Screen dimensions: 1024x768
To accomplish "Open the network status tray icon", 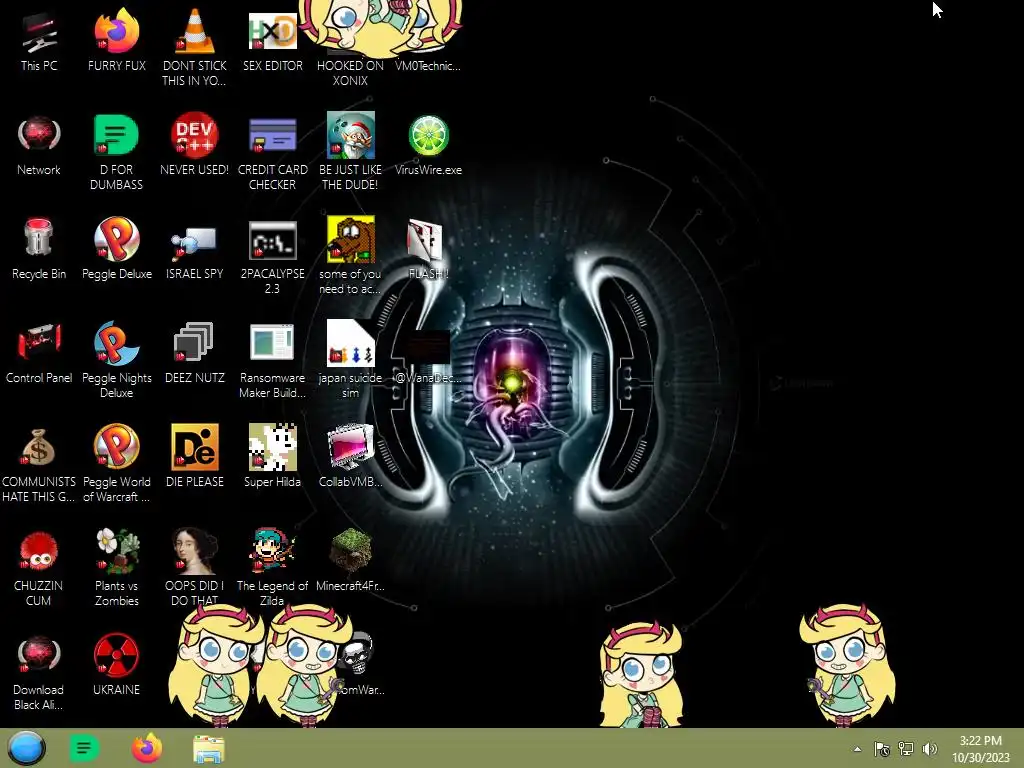I will [x=906, y=749].
